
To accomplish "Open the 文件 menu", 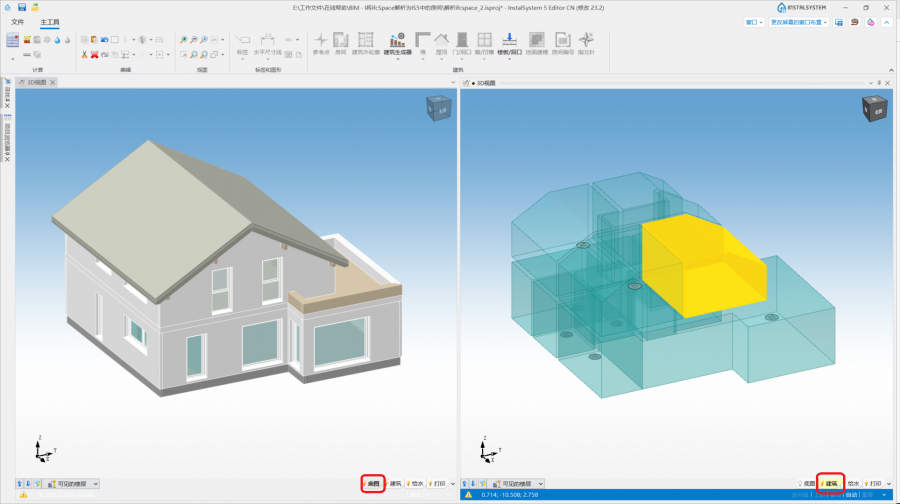I will (x=17, y=21).
